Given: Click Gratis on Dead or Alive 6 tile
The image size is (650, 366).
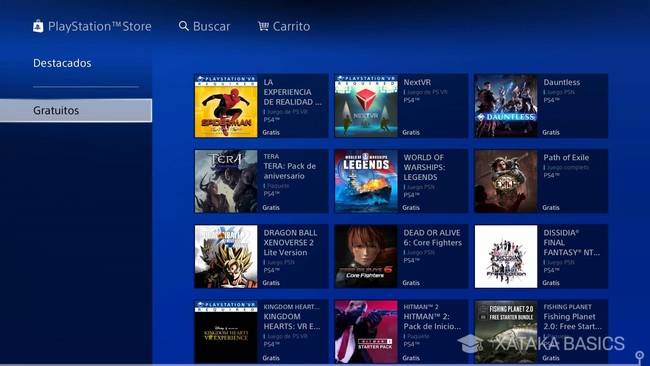Looking at the screenshot, I should 411,283.
